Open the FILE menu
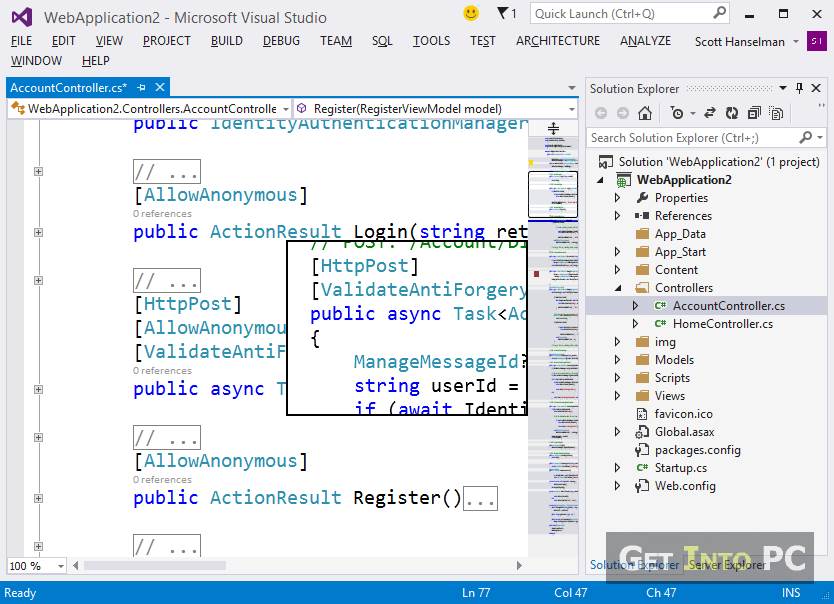This screenshot has height=604, width=834. (x=21, y=41)
